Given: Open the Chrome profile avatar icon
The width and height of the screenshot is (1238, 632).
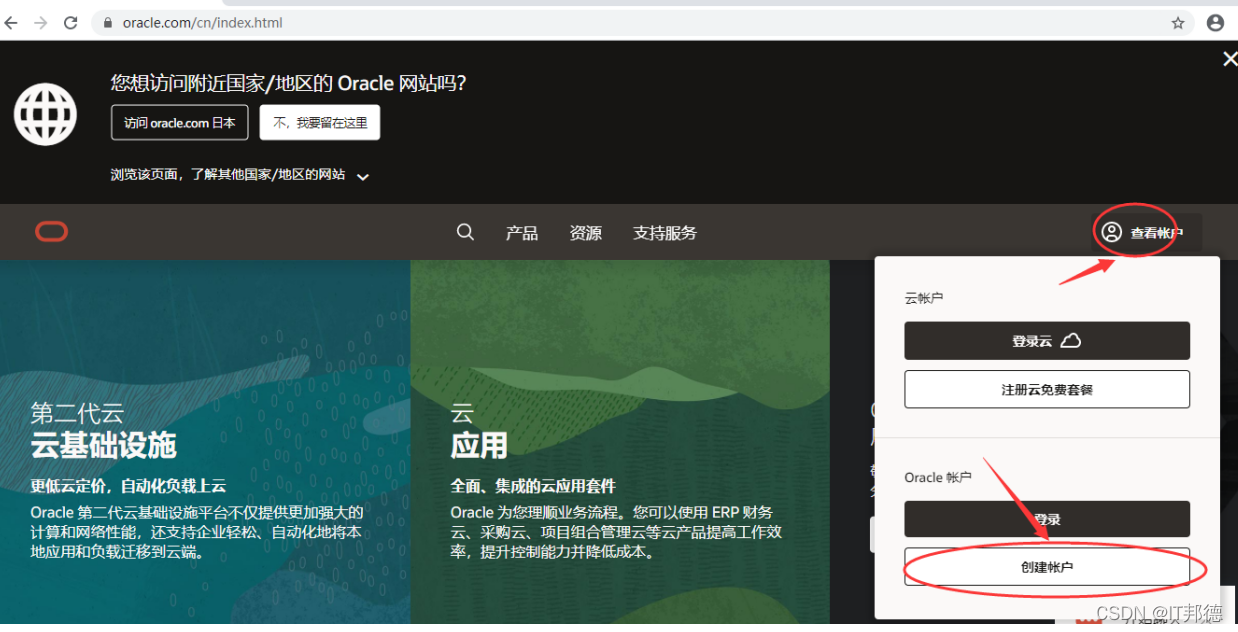Looking at the screenshot, I should pos(1215,22).
